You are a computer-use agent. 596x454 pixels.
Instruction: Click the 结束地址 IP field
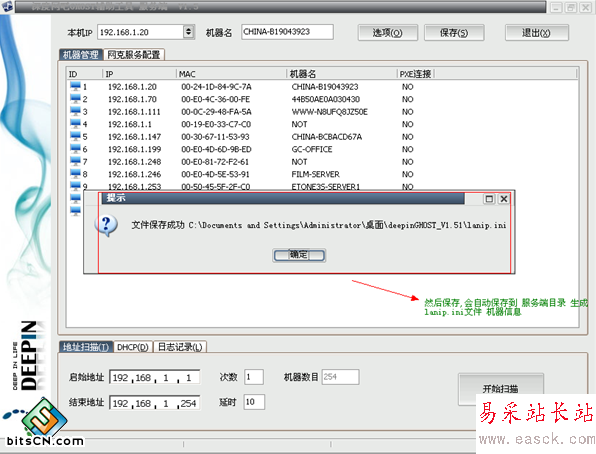[155, 403]
